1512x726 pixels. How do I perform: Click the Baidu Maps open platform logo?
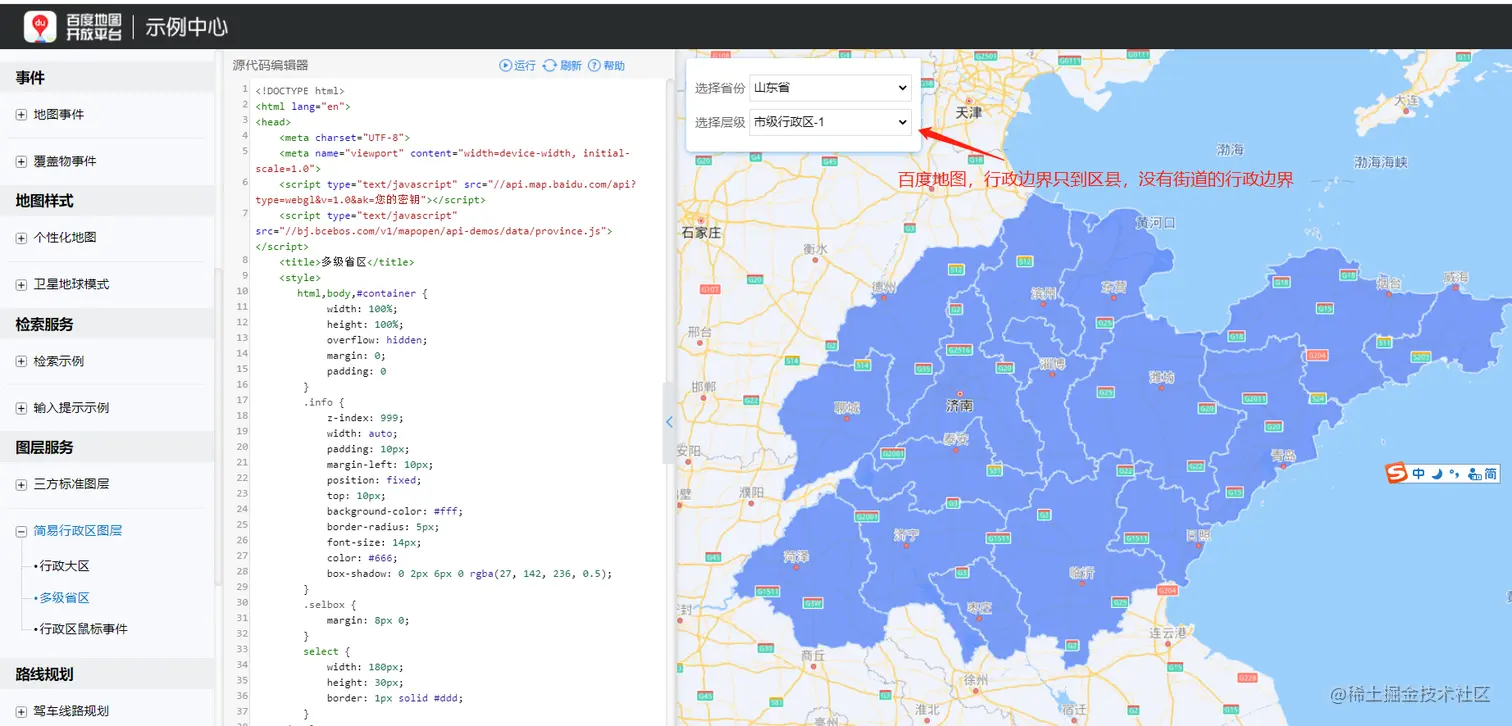73,26
